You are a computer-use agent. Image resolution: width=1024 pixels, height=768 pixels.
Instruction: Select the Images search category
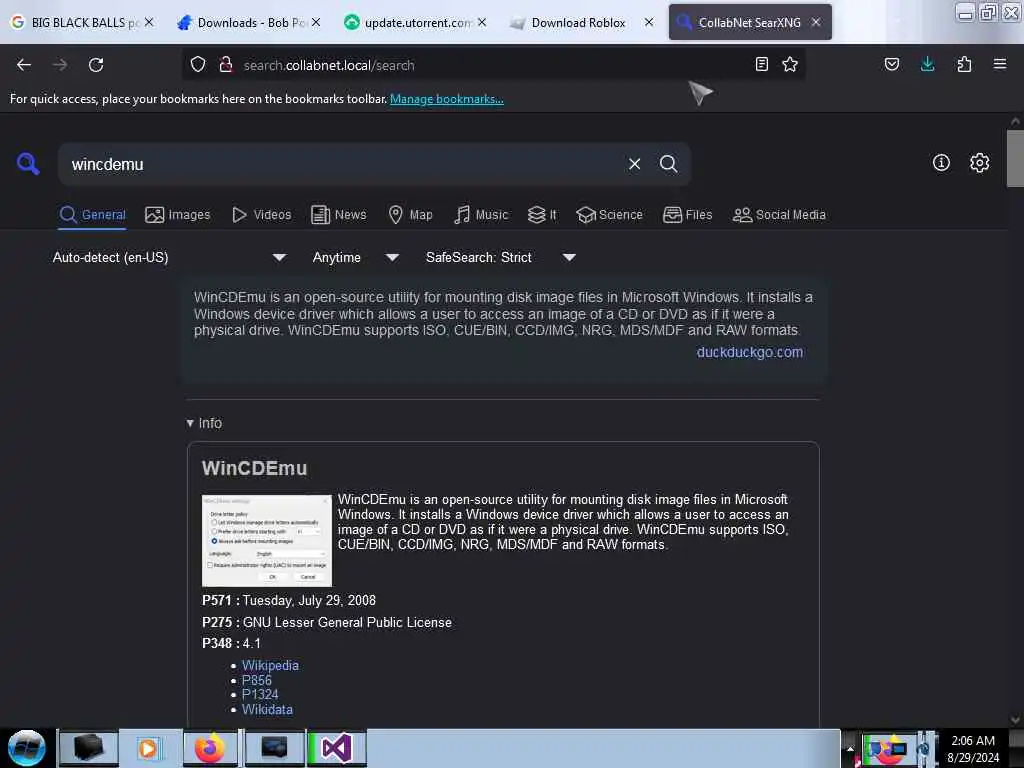point(178,215)
